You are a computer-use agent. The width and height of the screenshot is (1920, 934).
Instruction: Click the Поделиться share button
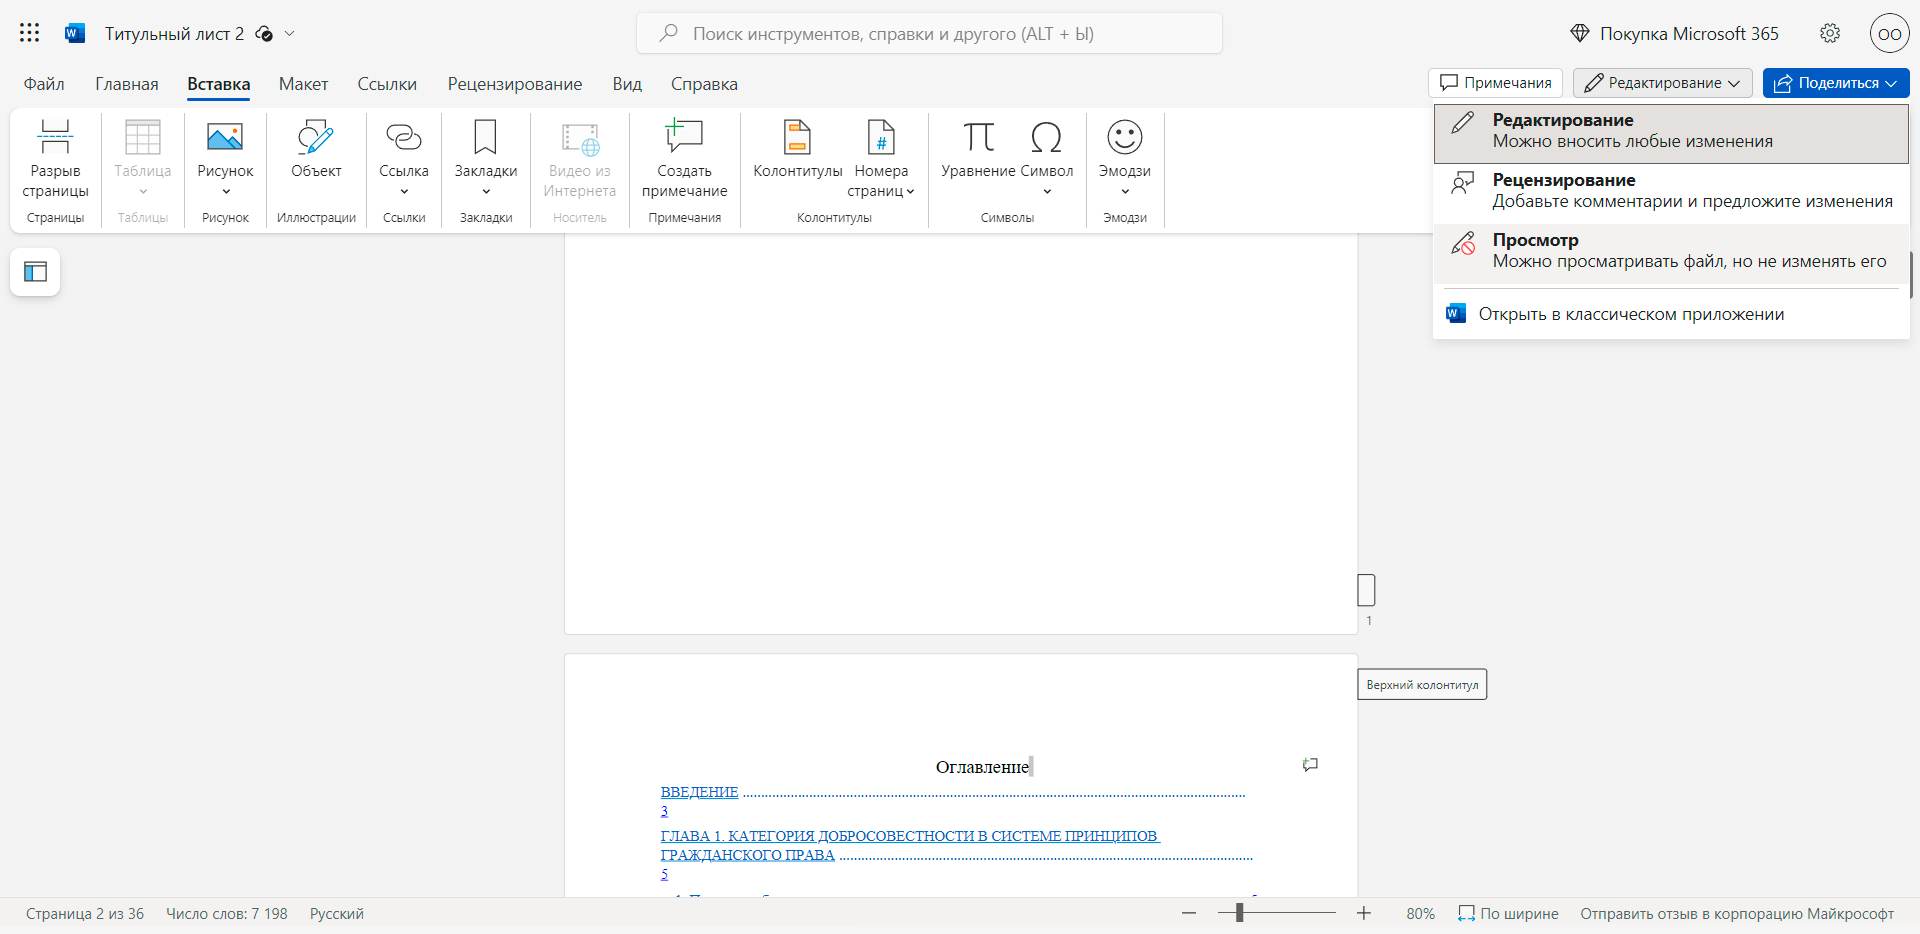tap(1836, 83)
